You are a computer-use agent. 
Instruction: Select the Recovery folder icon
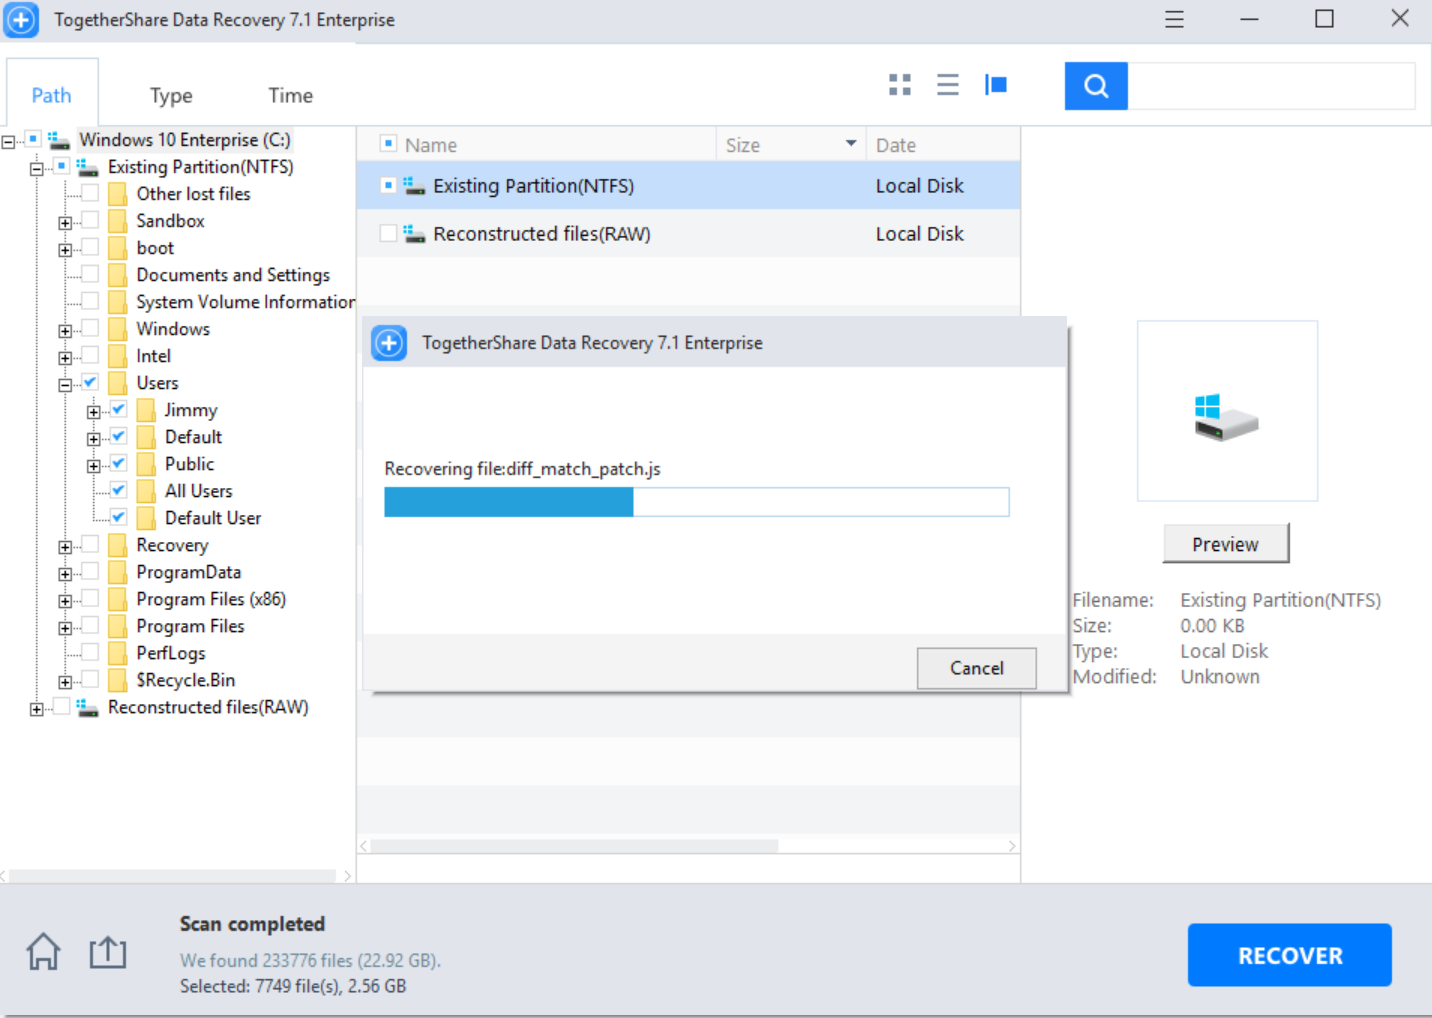118,545
